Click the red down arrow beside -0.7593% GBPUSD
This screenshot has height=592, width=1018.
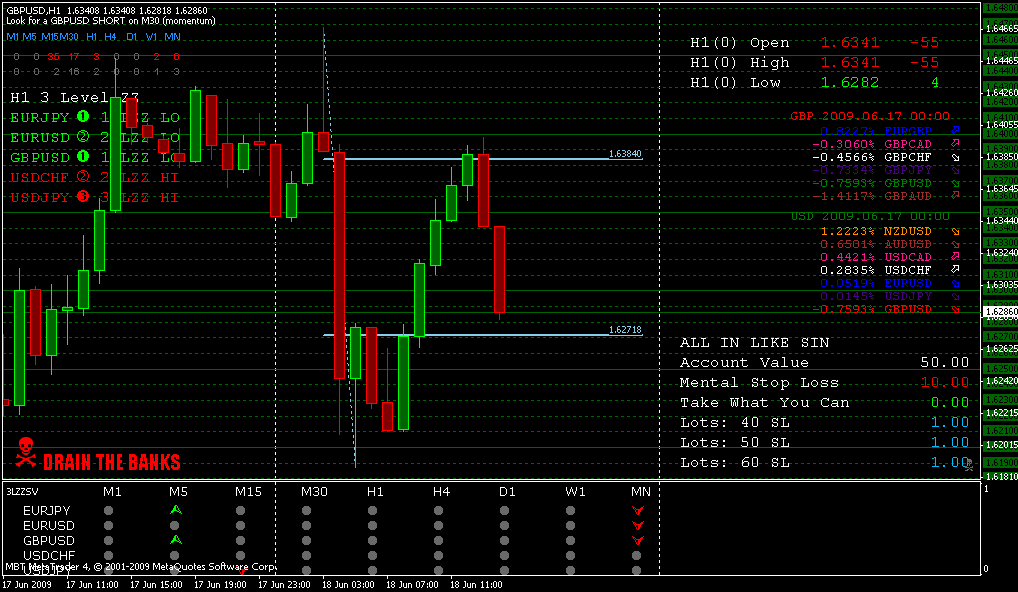click(955, 309)
